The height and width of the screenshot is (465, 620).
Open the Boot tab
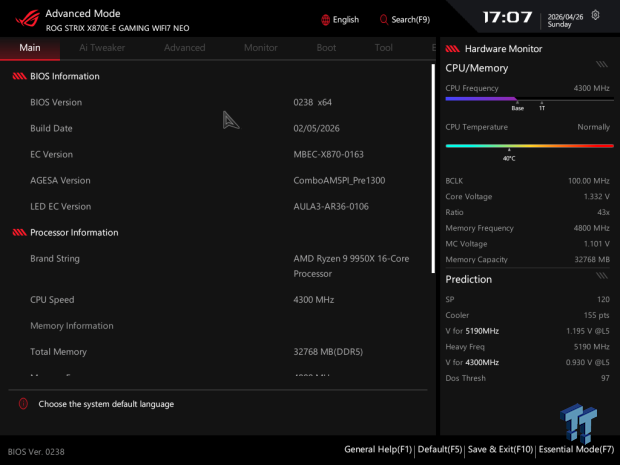(326, 48)
